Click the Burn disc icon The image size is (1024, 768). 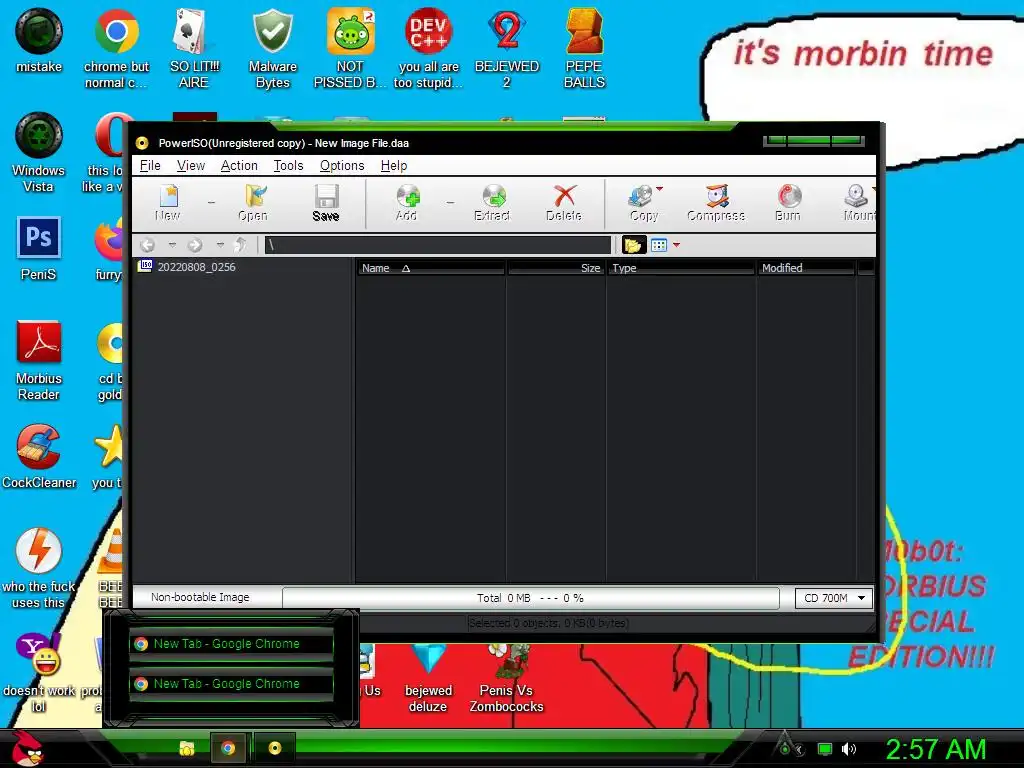[788, 203]
